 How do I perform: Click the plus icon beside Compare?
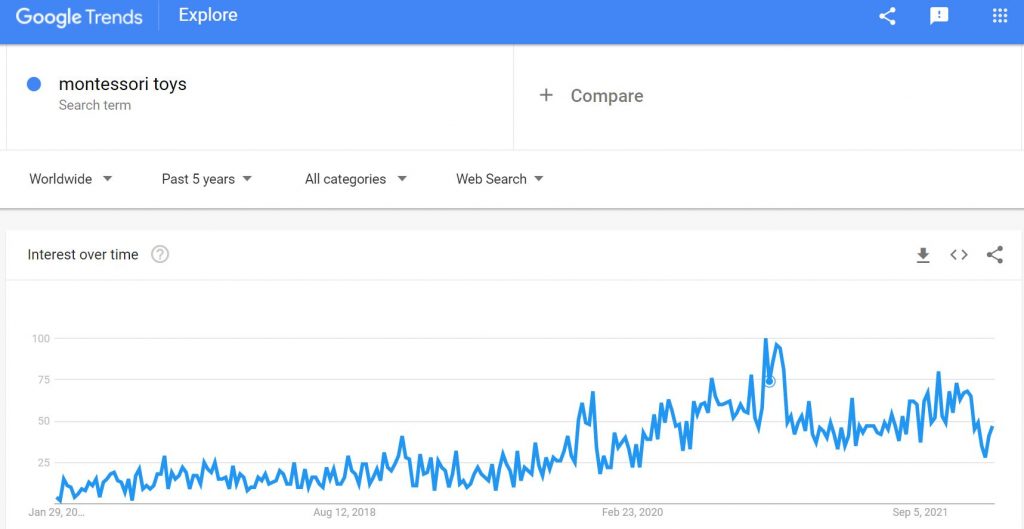(546, 95)
